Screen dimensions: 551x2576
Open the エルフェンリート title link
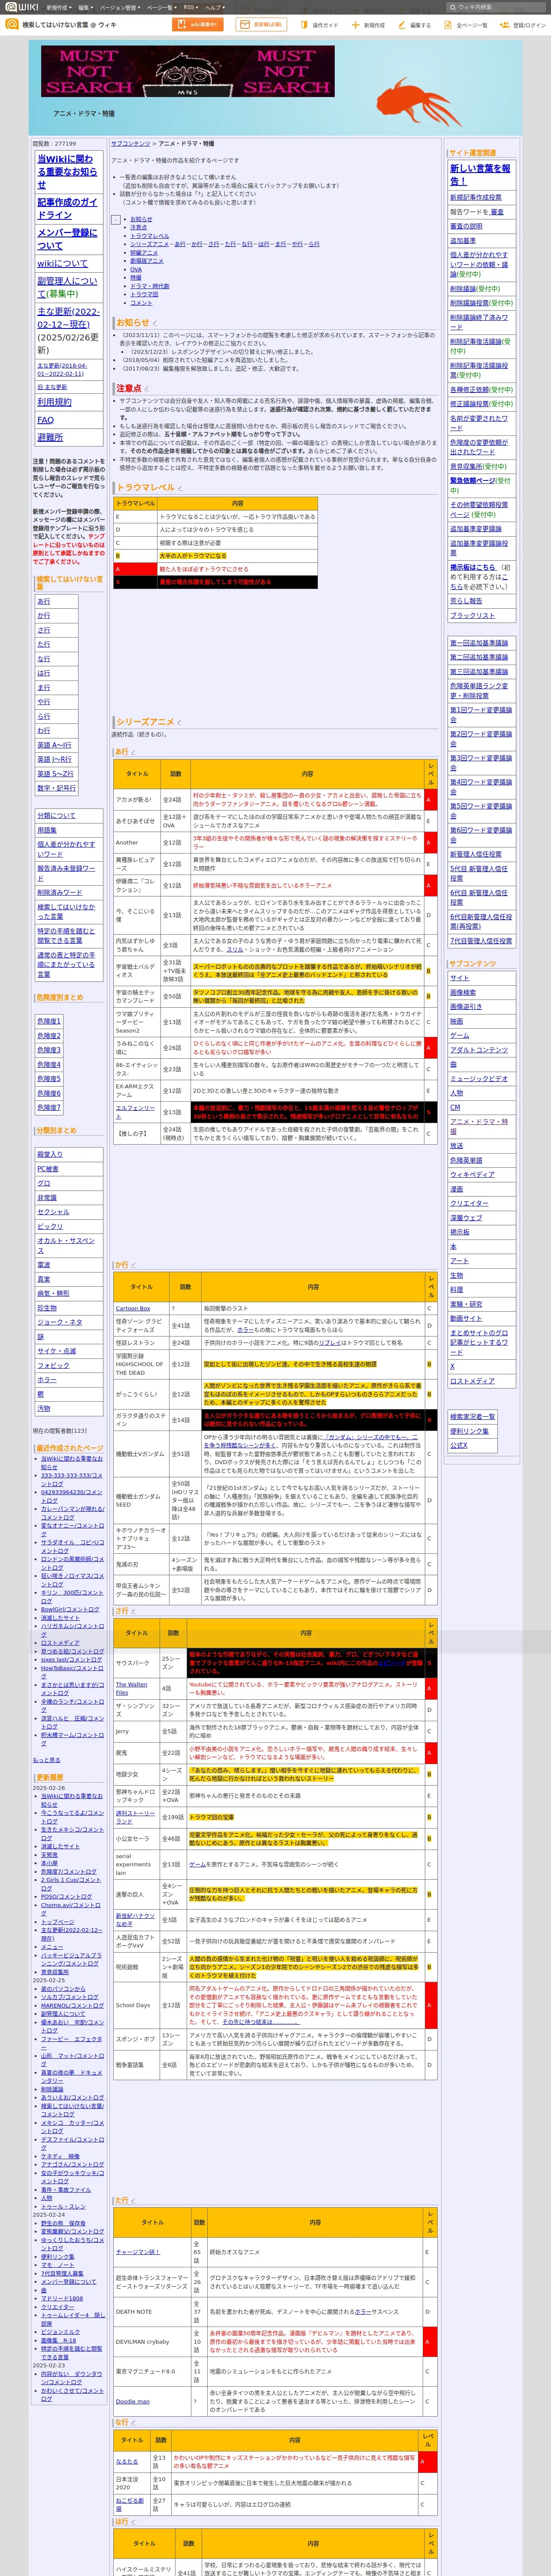coord(135,1111)
